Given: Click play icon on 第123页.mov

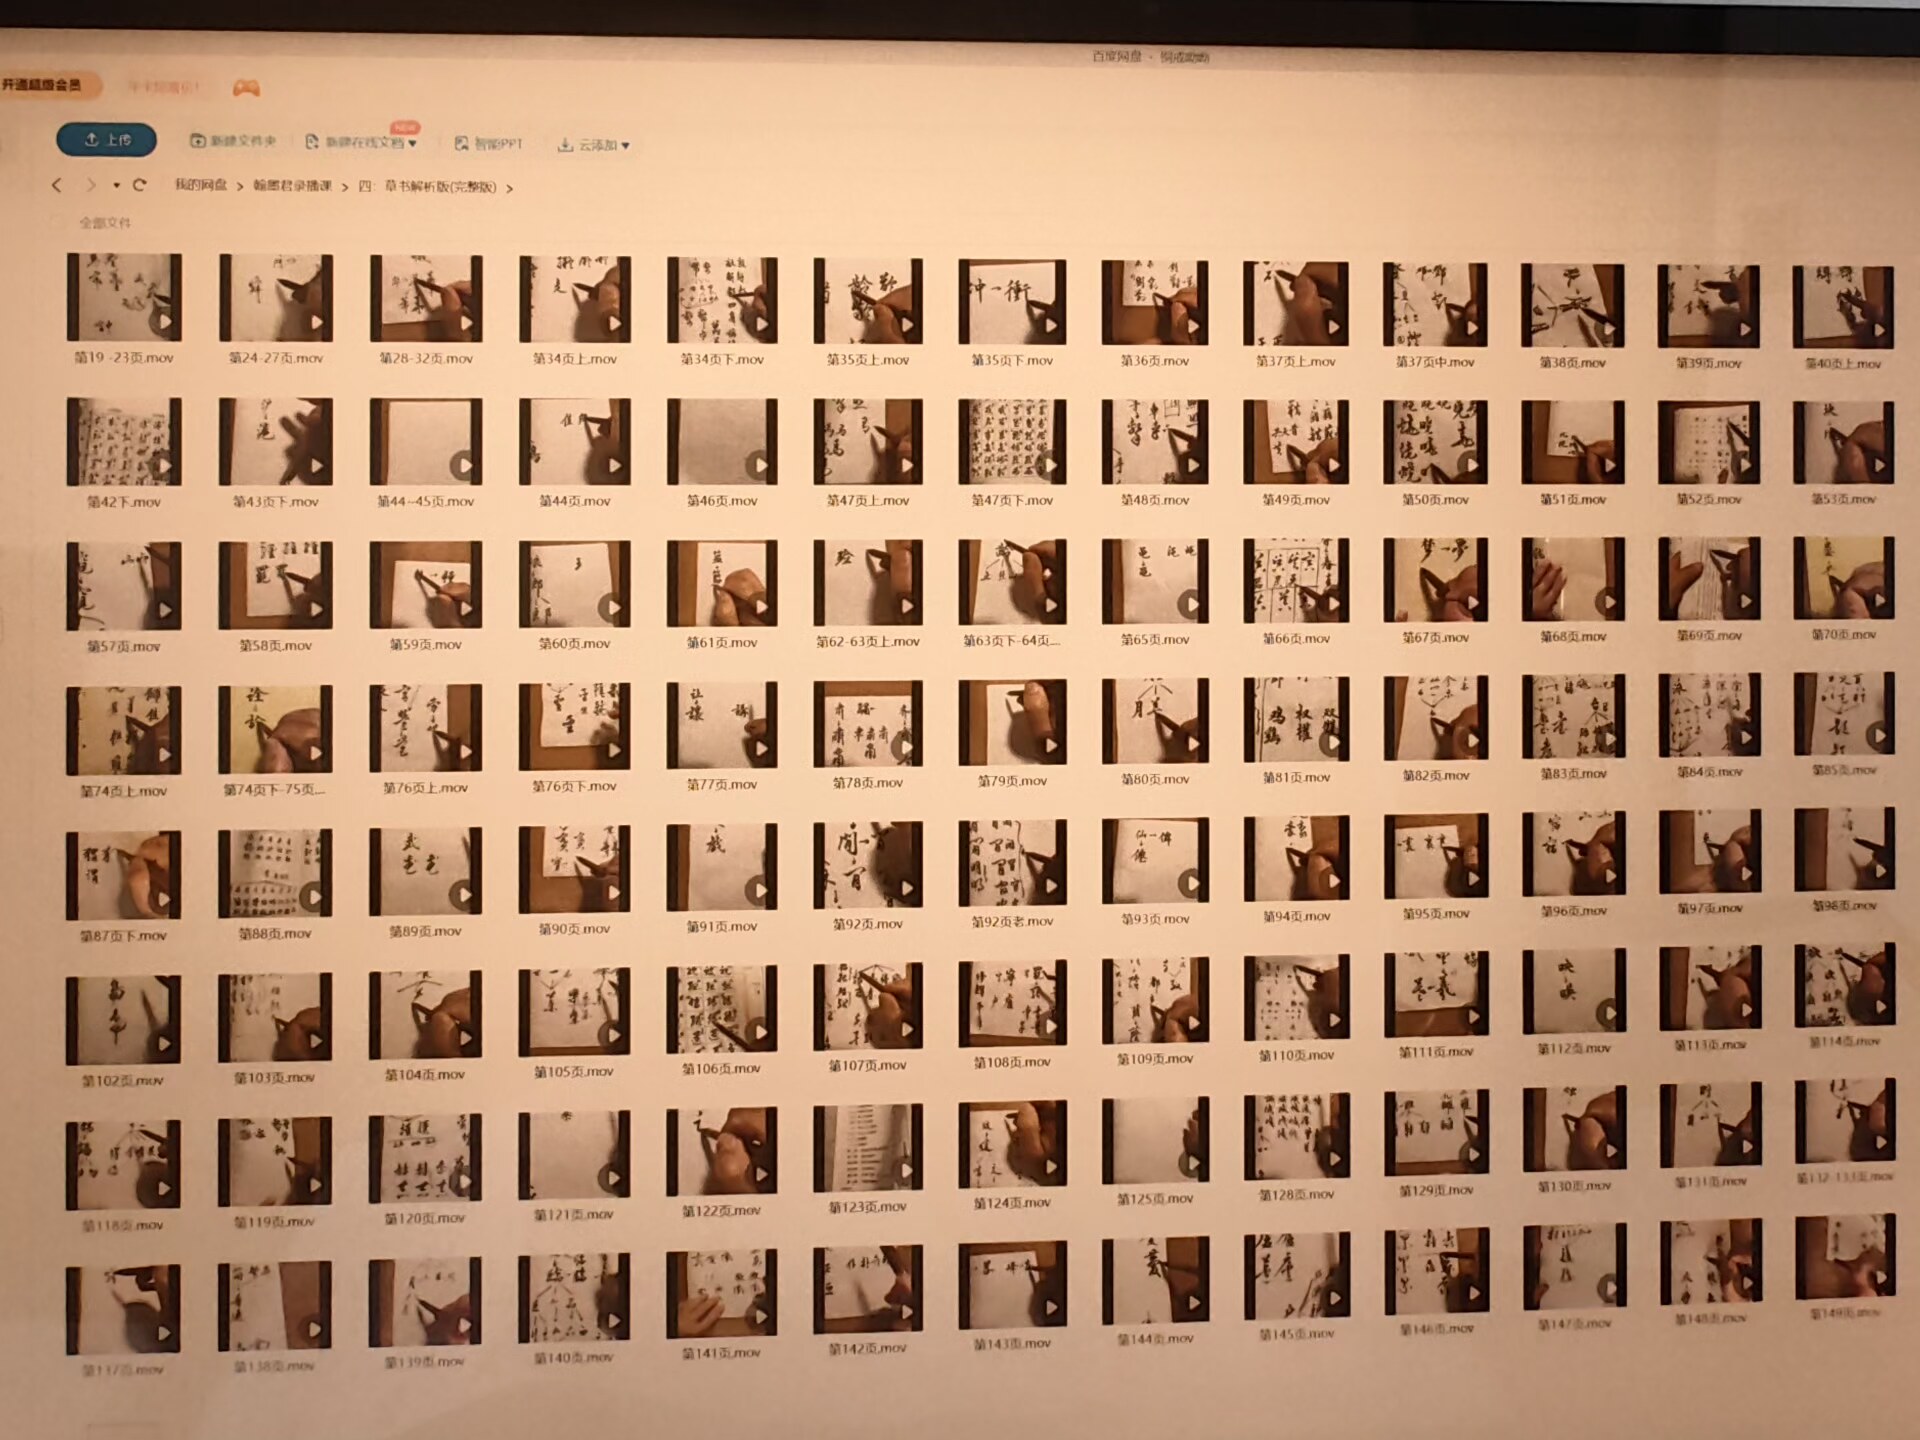Looking at the screenshot, I should [906, 1170].
